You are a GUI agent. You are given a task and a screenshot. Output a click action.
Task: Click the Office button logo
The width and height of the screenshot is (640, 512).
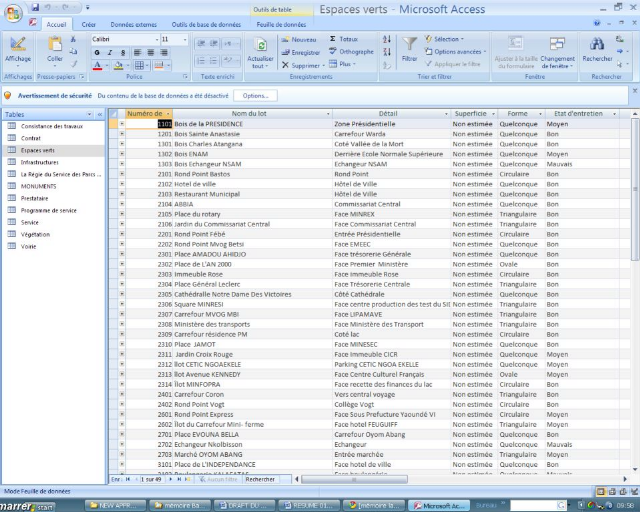point(13,12)
